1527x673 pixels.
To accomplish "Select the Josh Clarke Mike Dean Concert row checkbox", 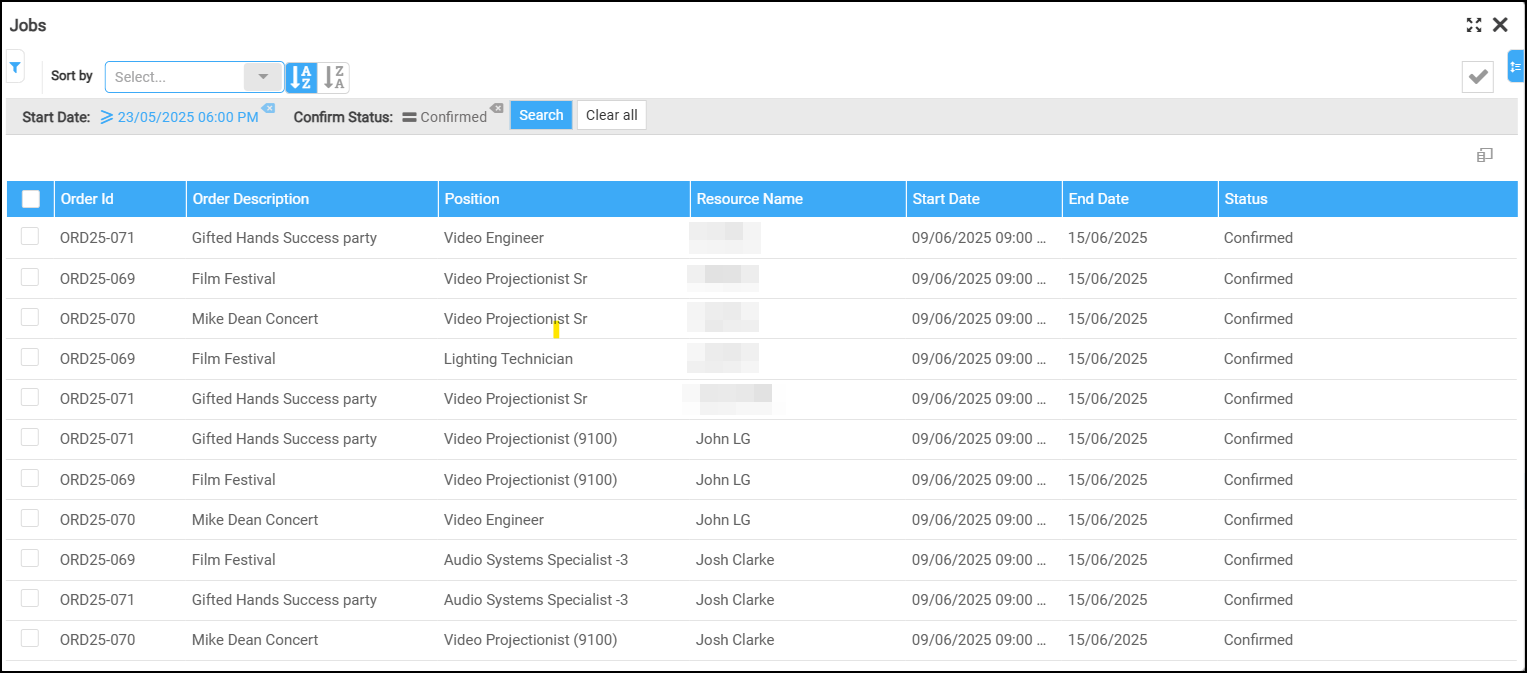I will pyautogui.click(x=30, y=638).
